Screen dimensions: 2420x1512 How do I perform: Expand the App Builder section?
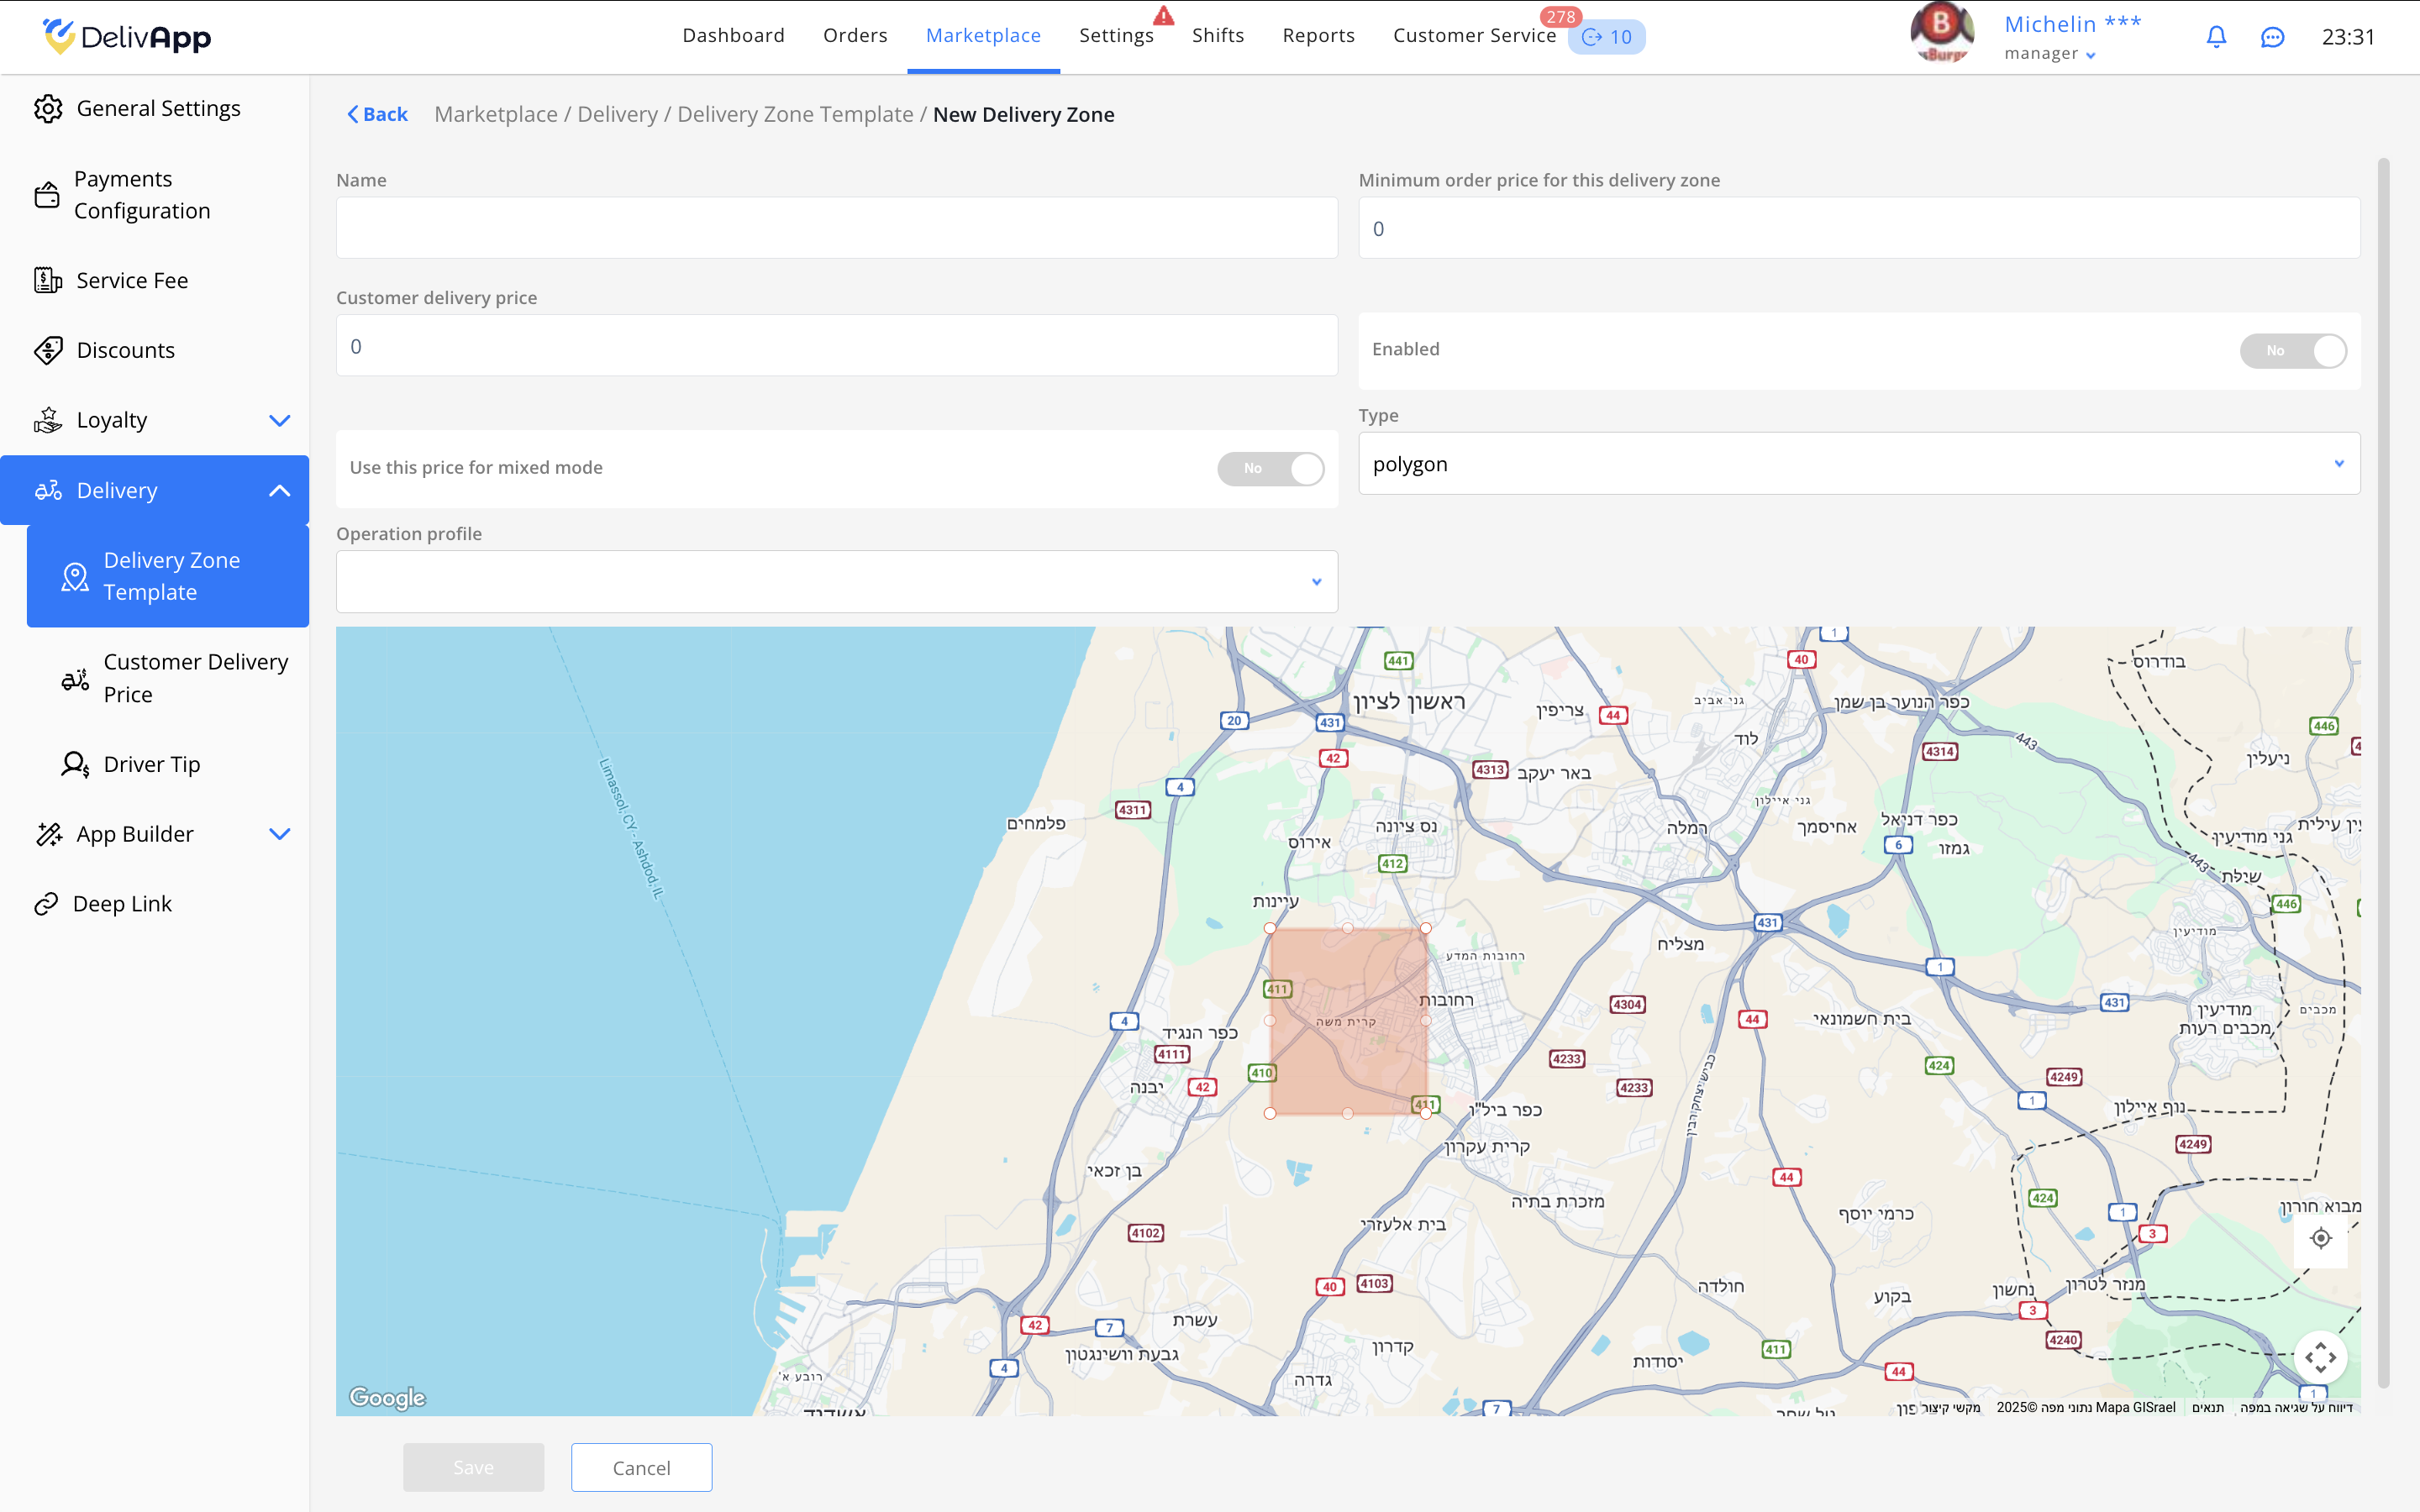[x=279, y=834]
